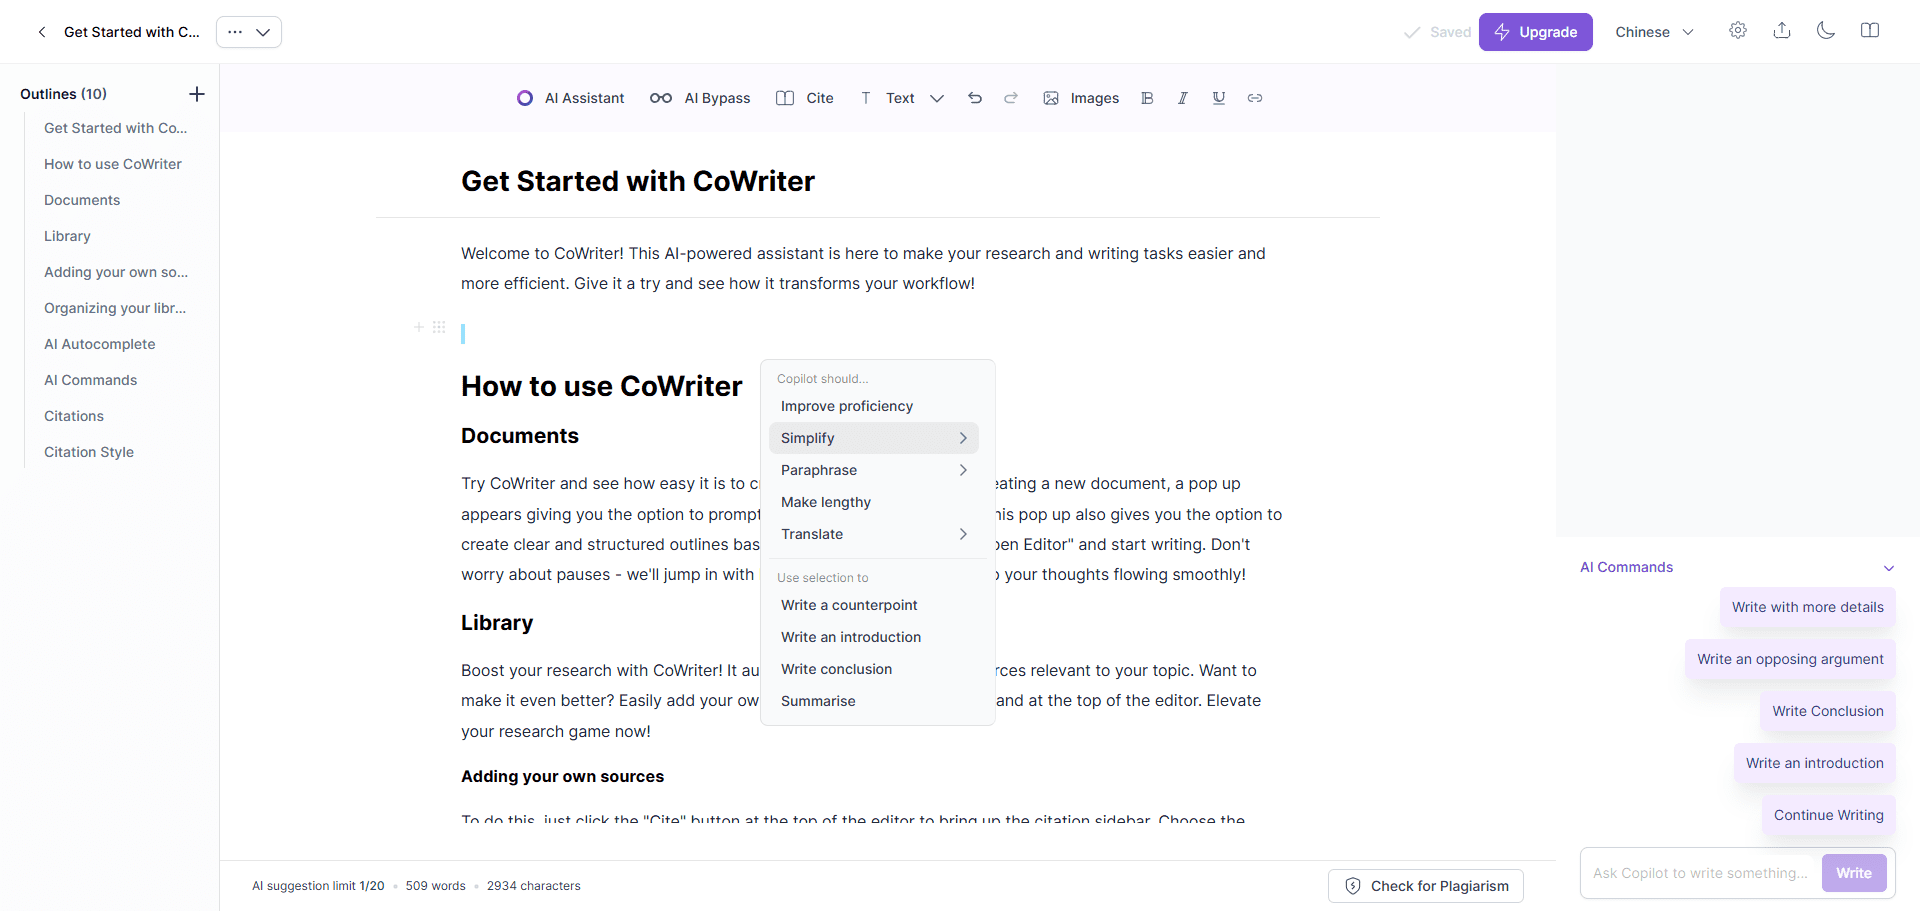The image size is (1920, 911).
Task: Focus the Ask Copilot input field
Action: click(1701, 873)
